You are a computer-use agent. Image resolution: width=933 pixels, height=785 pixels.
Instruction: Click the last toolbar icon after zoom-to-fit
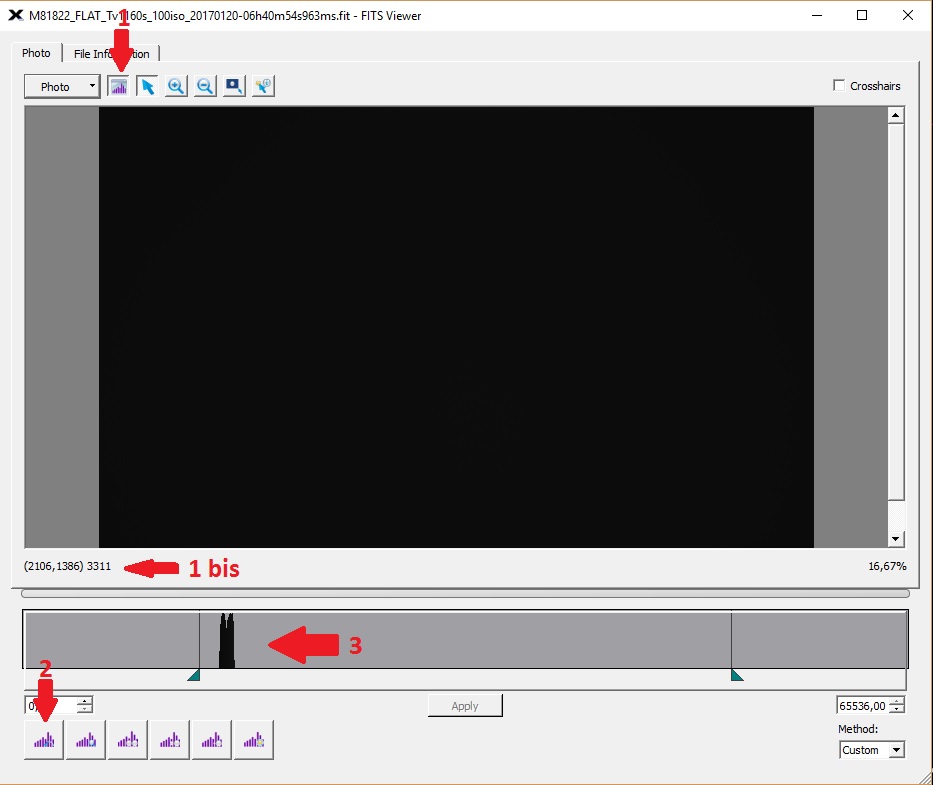(263, 86)
